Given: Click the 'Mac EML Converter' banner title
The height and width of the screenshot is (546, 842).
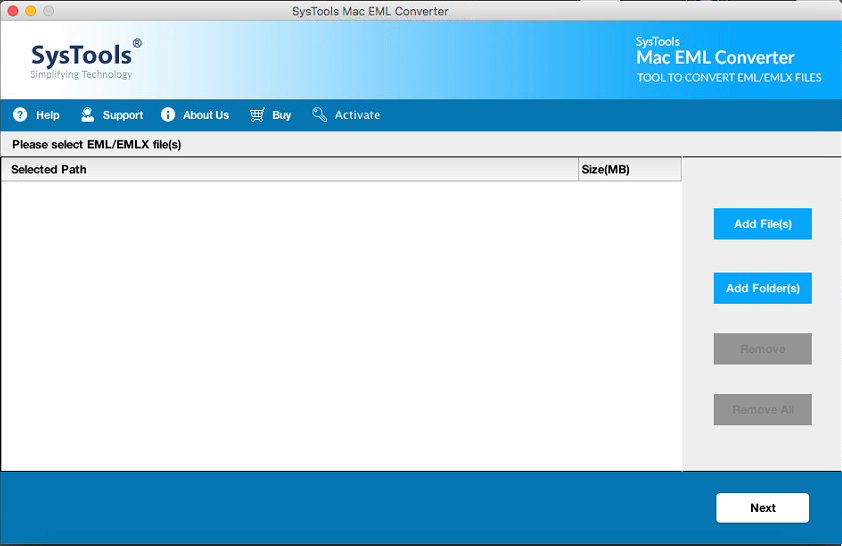Looking at the screenshot, I should coord(715,57).
